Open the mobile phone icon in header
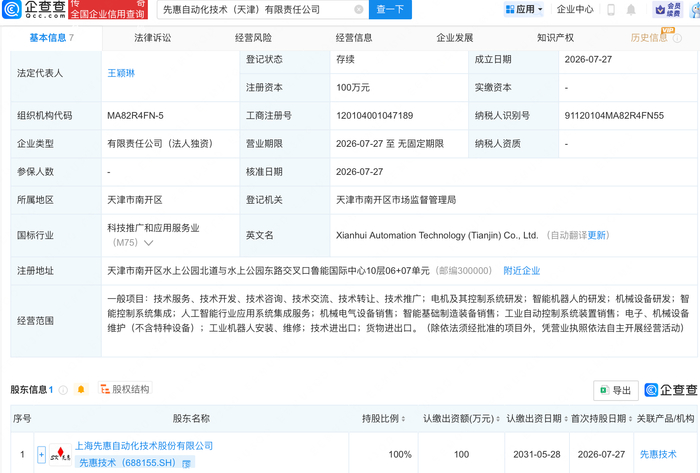The height and width of the screenshot is (473, 700). point(611,9)
